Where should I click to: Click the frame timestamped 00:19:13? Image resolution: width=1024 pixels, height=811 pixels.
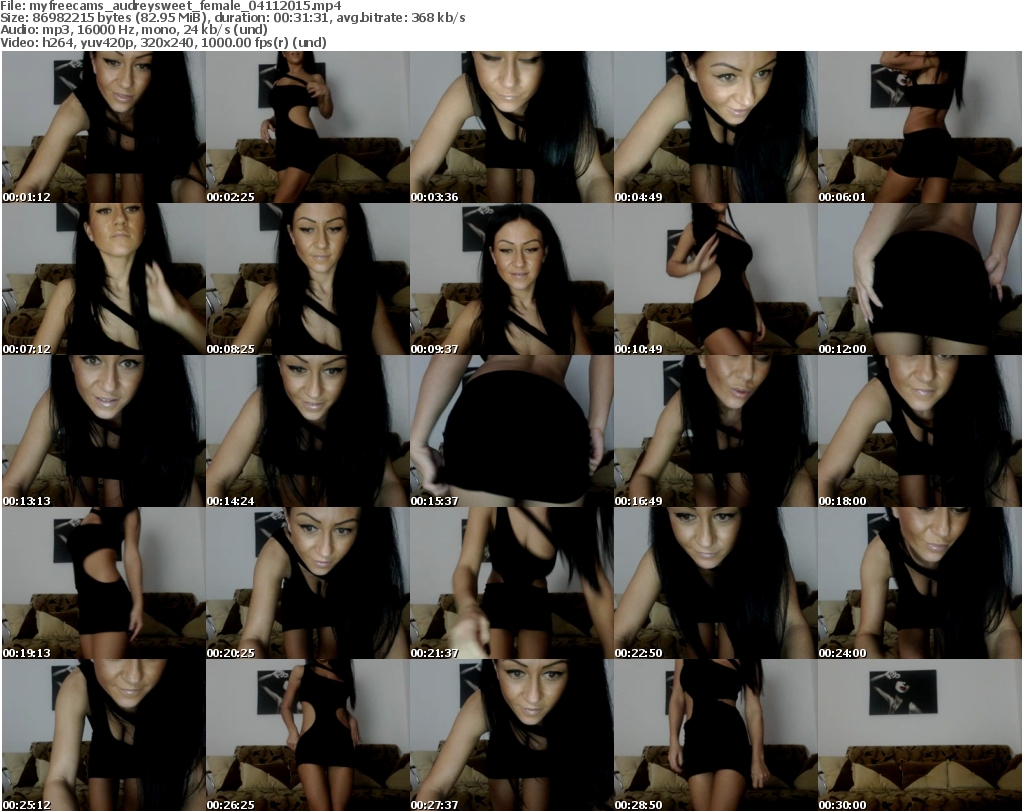pos(103,583)
